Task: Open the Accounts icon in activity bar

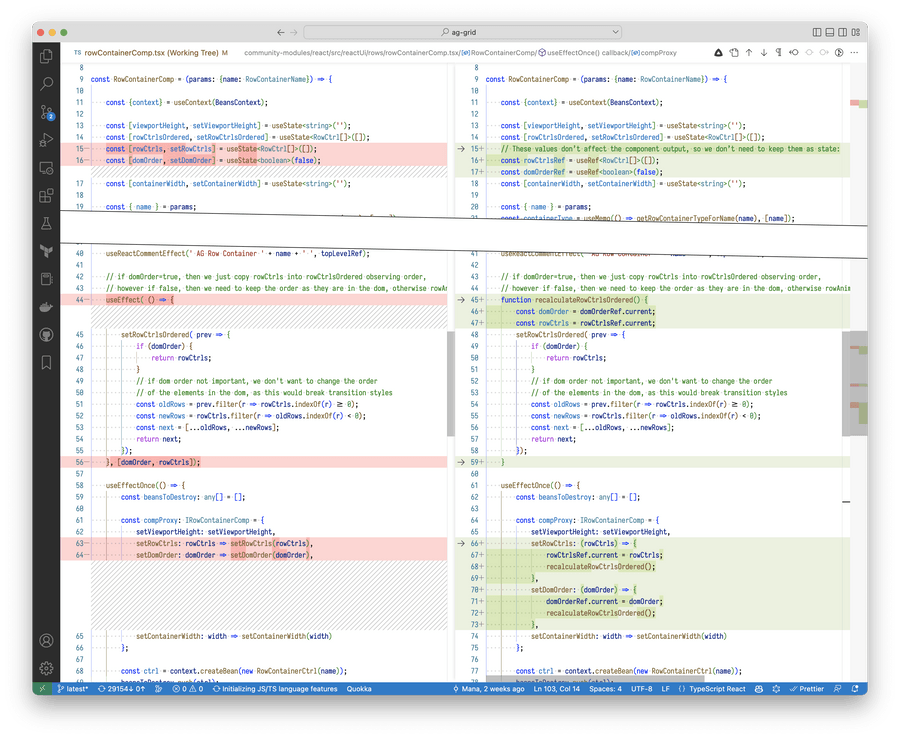Action: tap(46, 640)
